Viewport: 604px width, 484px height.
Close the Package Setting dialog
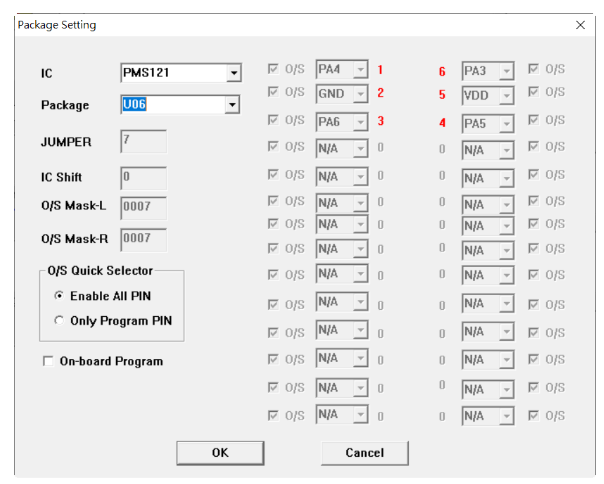(x=581, y=24)
